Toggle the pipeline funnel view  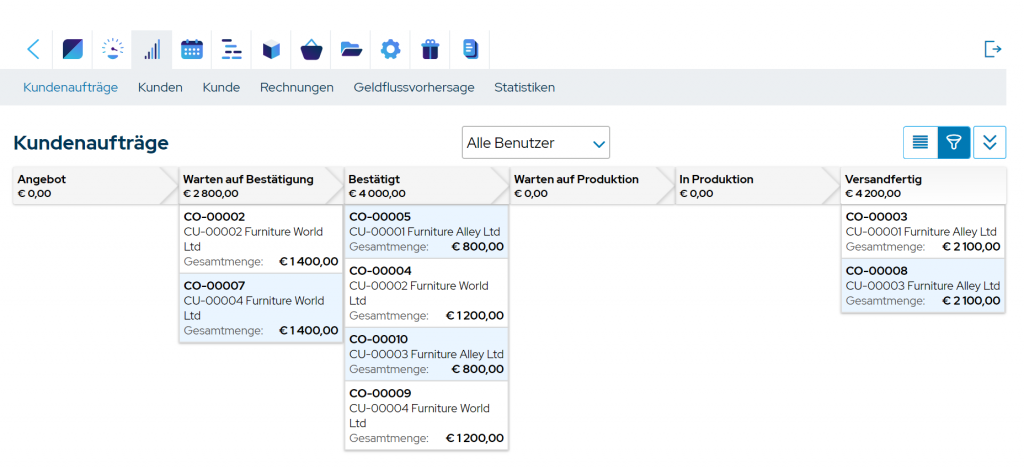click(x=954, y=143)
